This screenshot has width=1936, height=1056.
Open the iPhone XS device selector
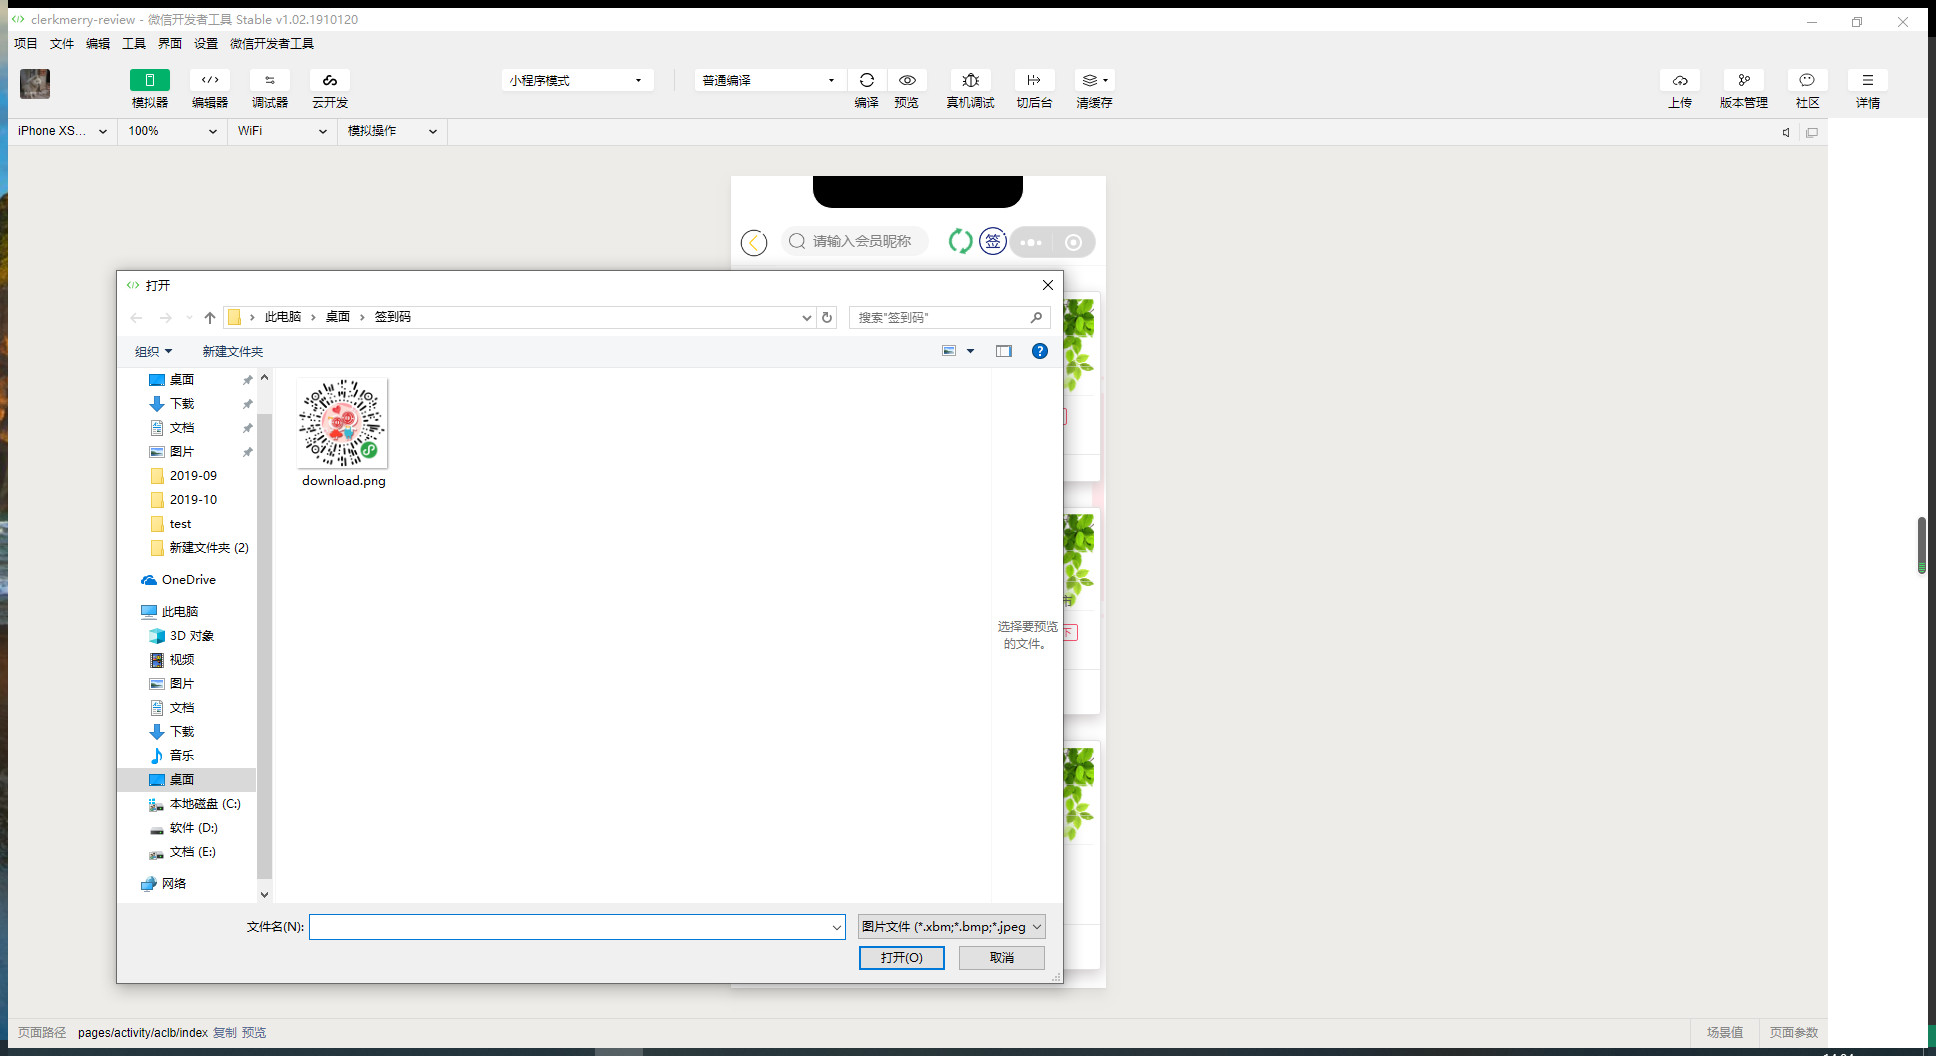point(62,131)
